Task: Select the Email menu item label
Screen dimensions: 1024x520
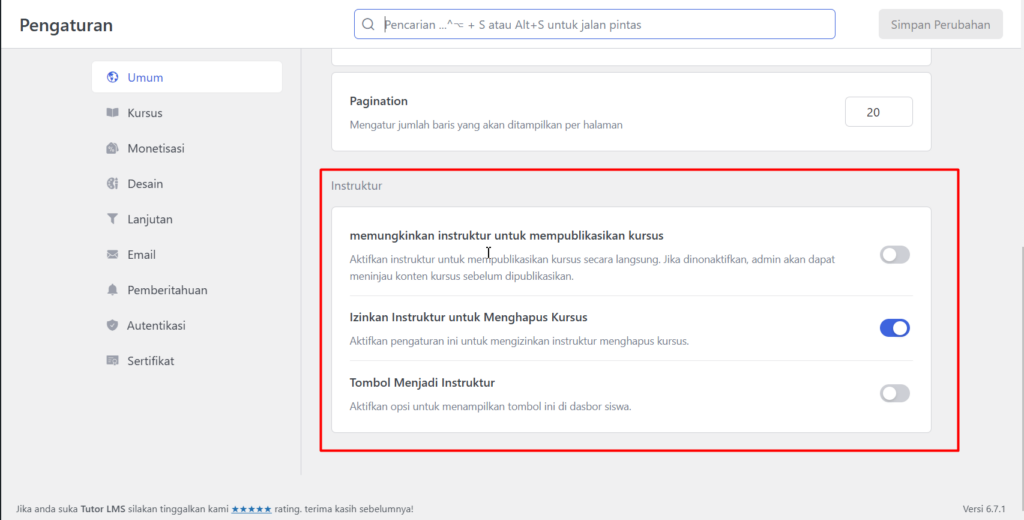Action: click(141, 255)
